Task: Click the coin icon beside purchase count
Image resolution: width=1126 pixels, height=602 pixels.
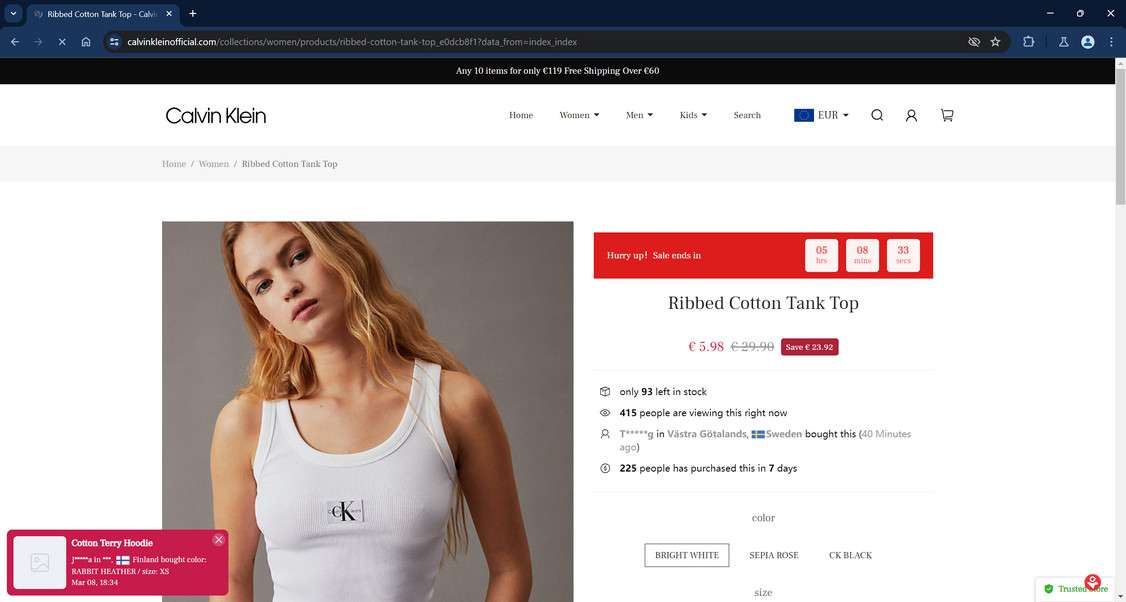Action: coord(605,468)
